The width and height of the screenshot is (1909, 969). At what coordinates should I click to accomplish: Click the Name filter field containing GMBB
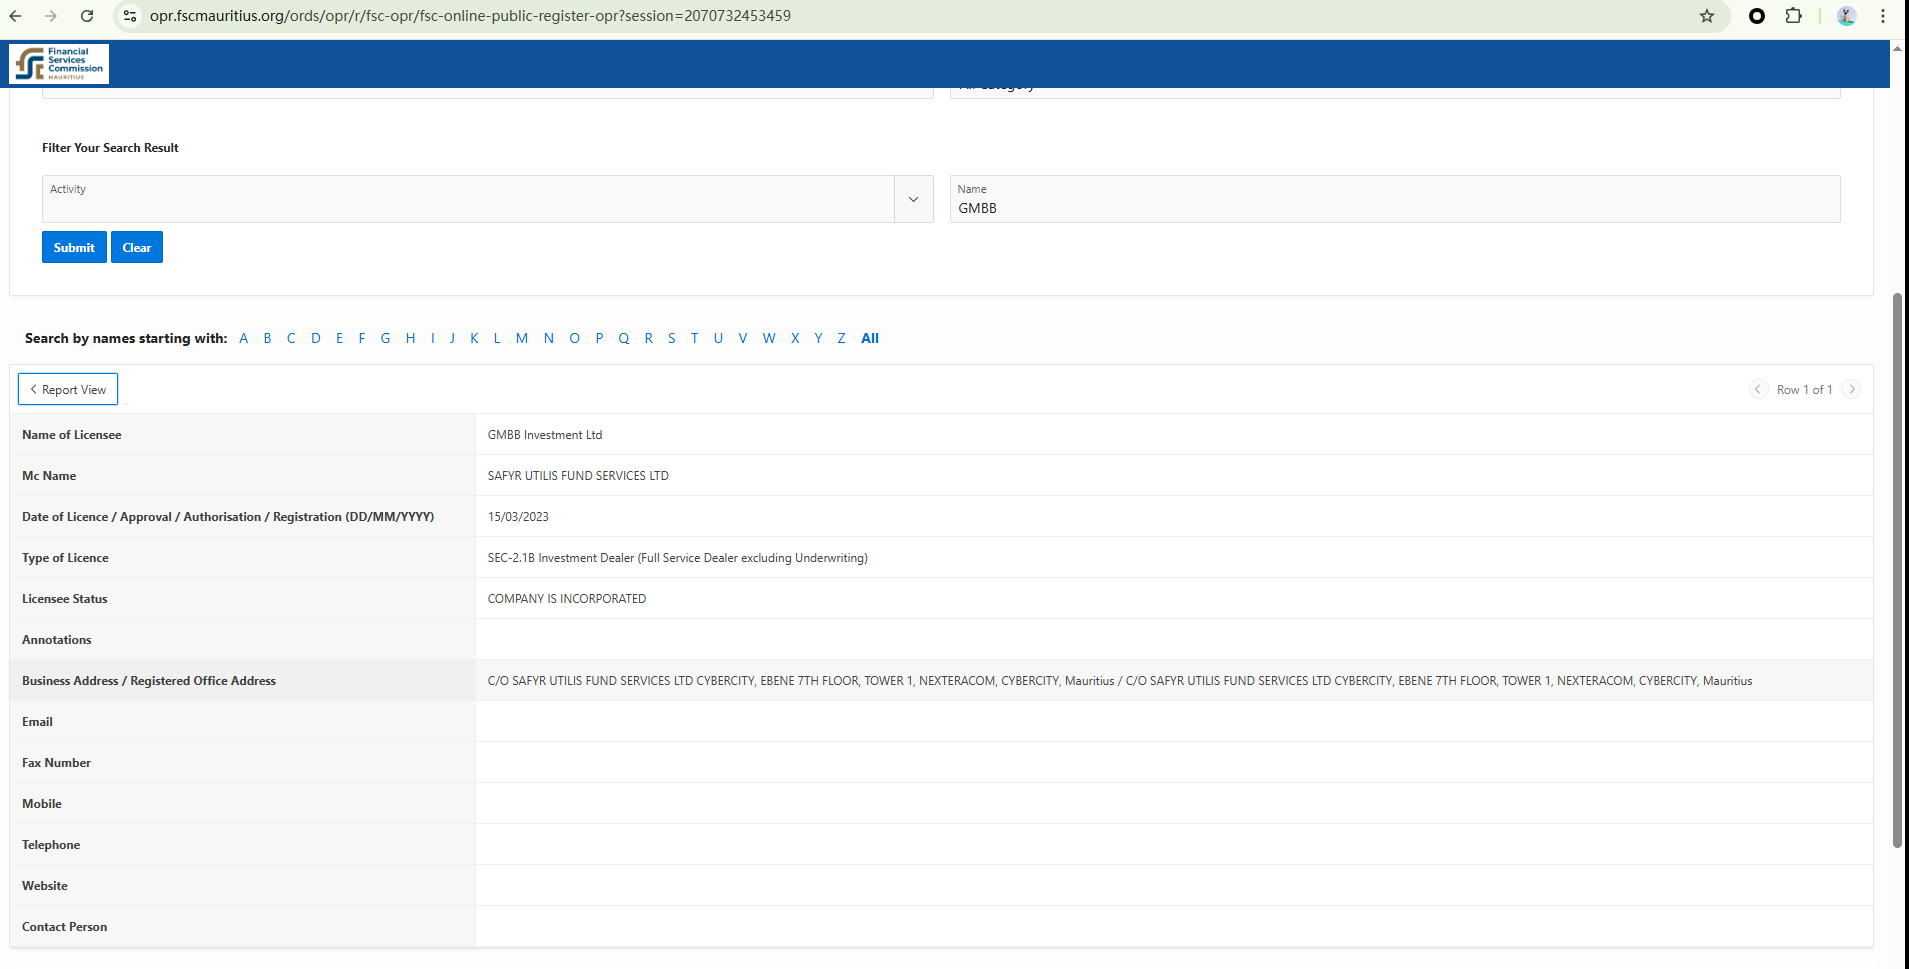[1394, 207]
